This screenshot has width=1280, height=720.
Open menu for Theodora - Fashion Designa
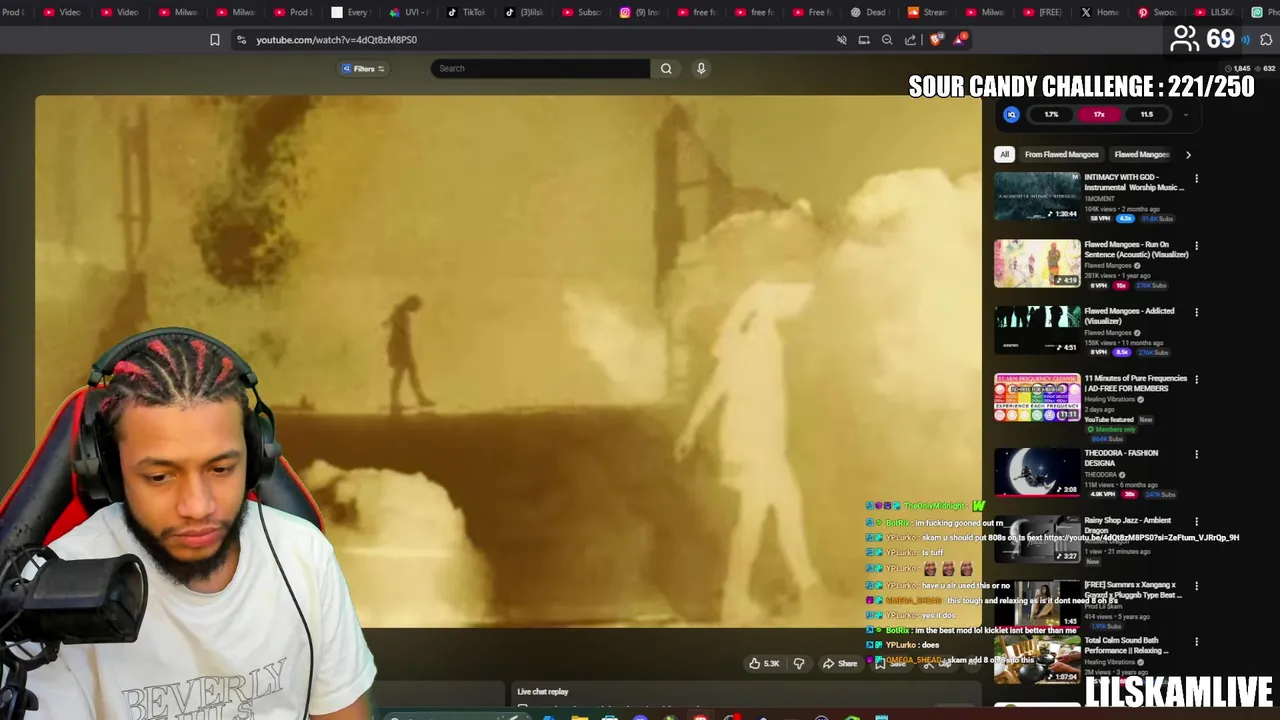point(1196,454)
